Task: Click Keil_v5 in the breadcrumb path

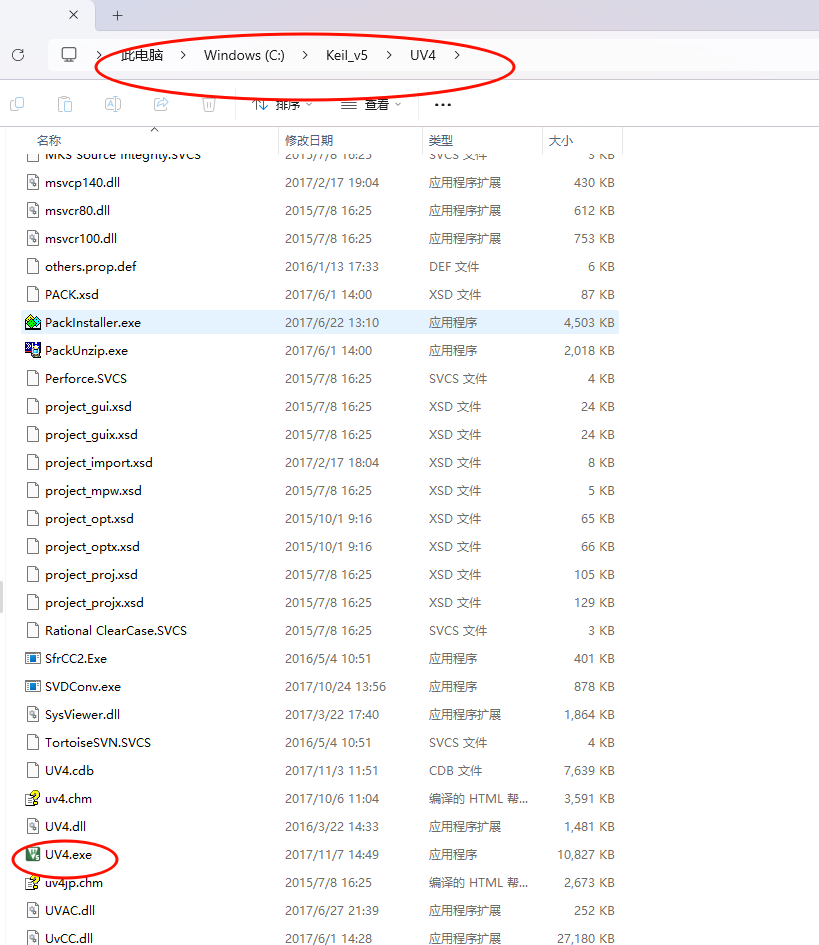Action: click(347, 55)
